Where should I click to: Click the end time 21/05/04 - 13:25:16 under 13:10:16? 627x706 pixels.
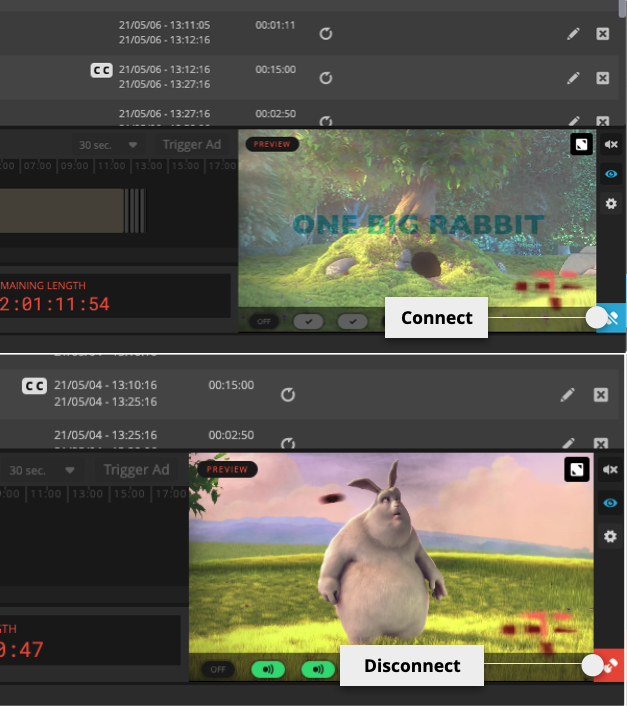(x=106, y=402)
